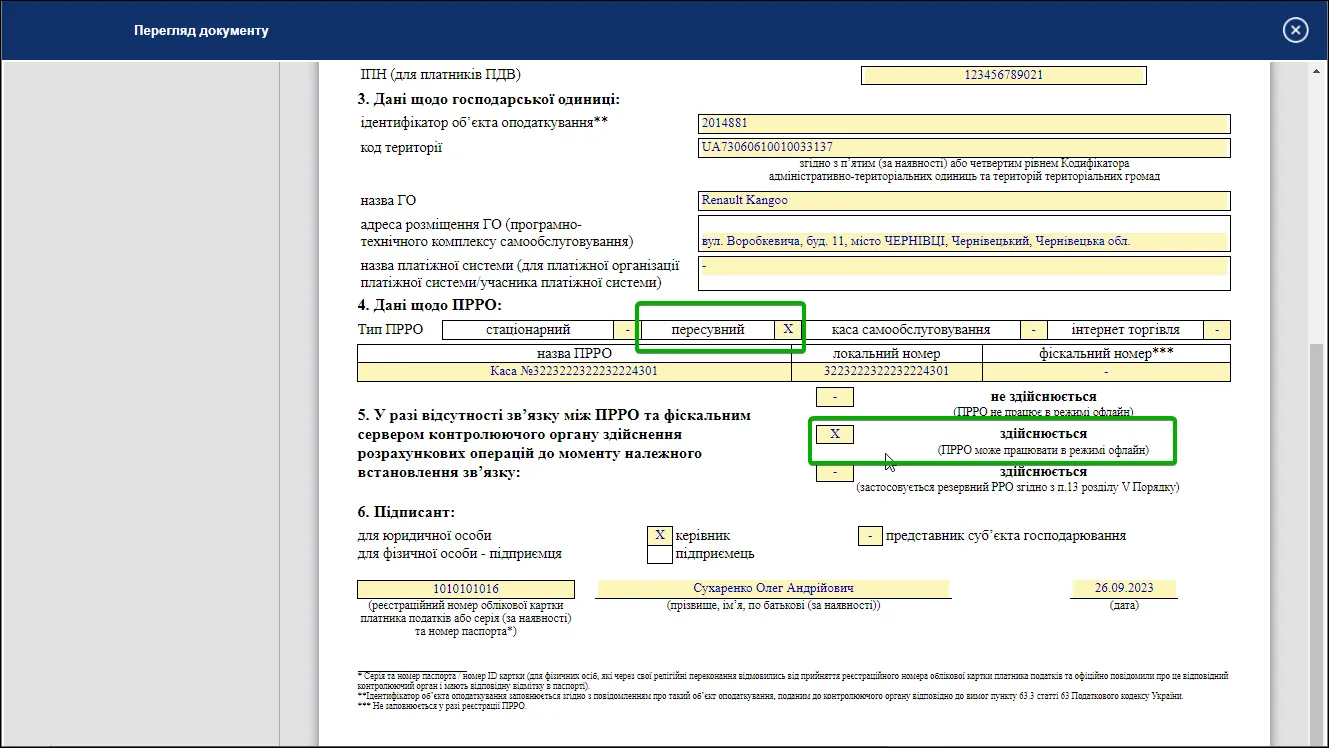
Task: Toggle the керівник signer checkbox
Action: pyautogui.click(x=660, y=536)
